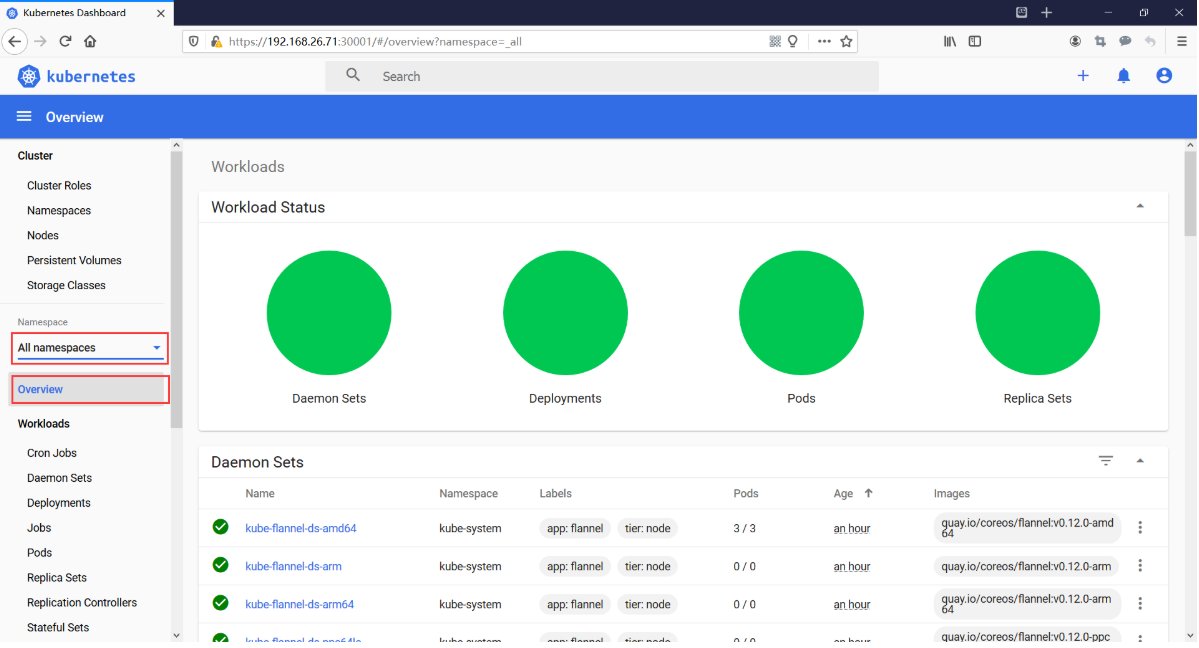Screen dimensions: 1199x648
Task: Click Cluster section heading in sidebar
Action: (x=35, y=155)
